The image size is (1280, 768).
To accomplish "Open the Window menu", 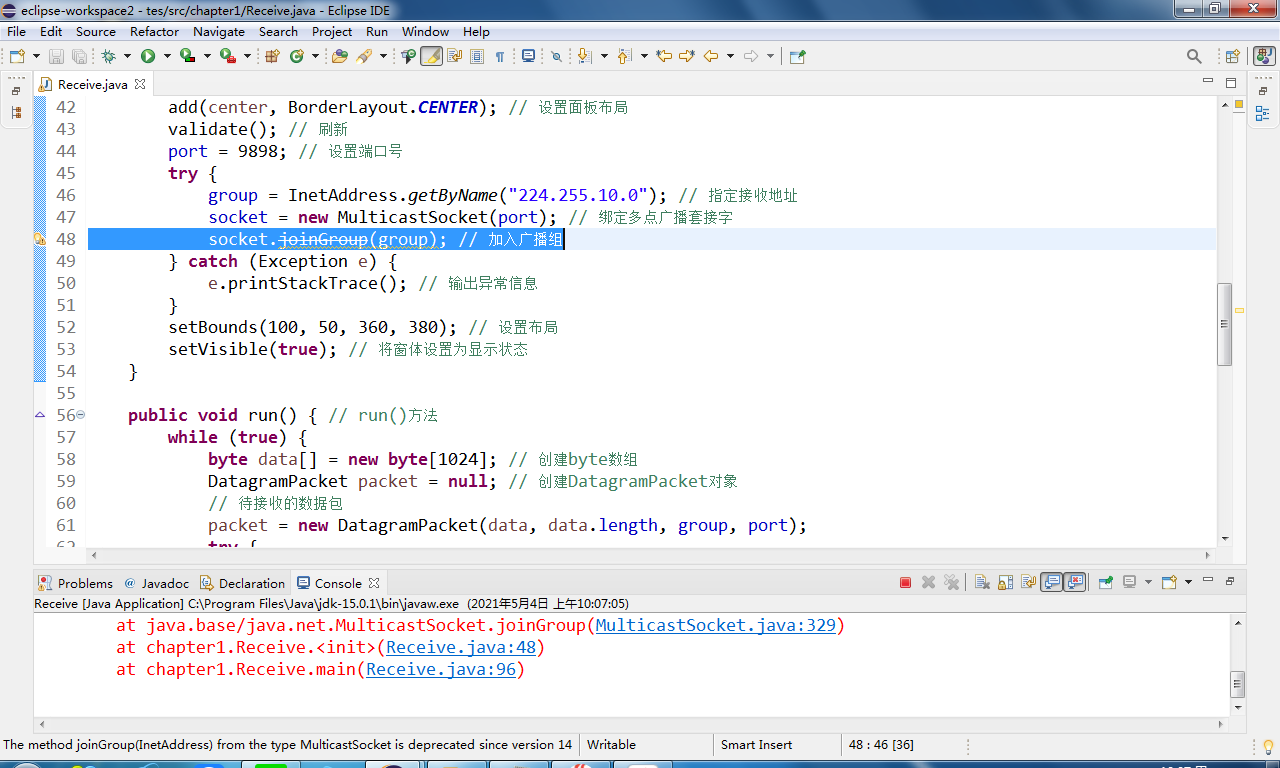I will 425,31.
